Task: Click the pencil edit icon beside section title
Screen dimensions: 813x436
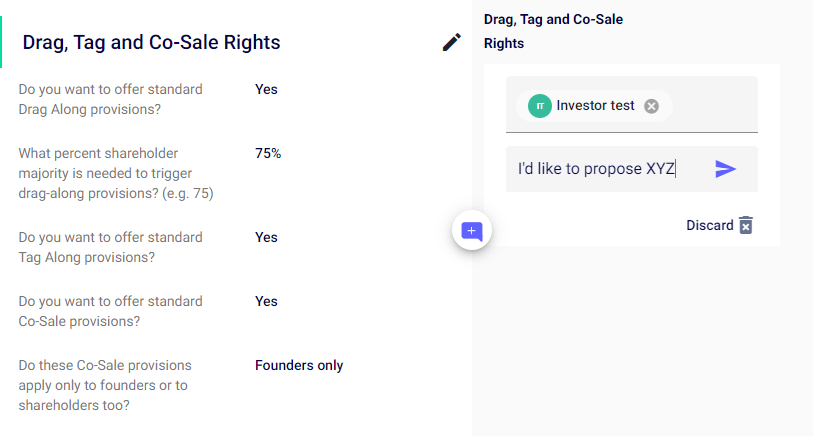Action: (x=452, y=42)
